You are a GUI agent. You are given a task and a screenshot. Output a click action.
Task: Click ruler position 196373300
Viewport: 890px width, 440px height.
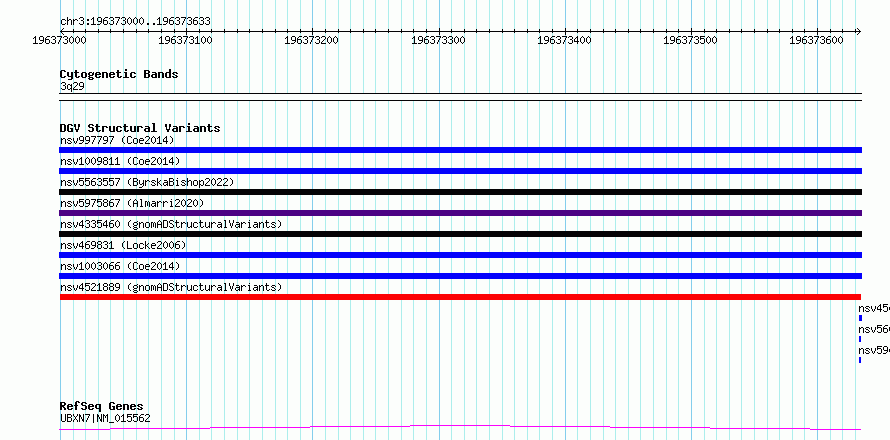tap(438, 40)
